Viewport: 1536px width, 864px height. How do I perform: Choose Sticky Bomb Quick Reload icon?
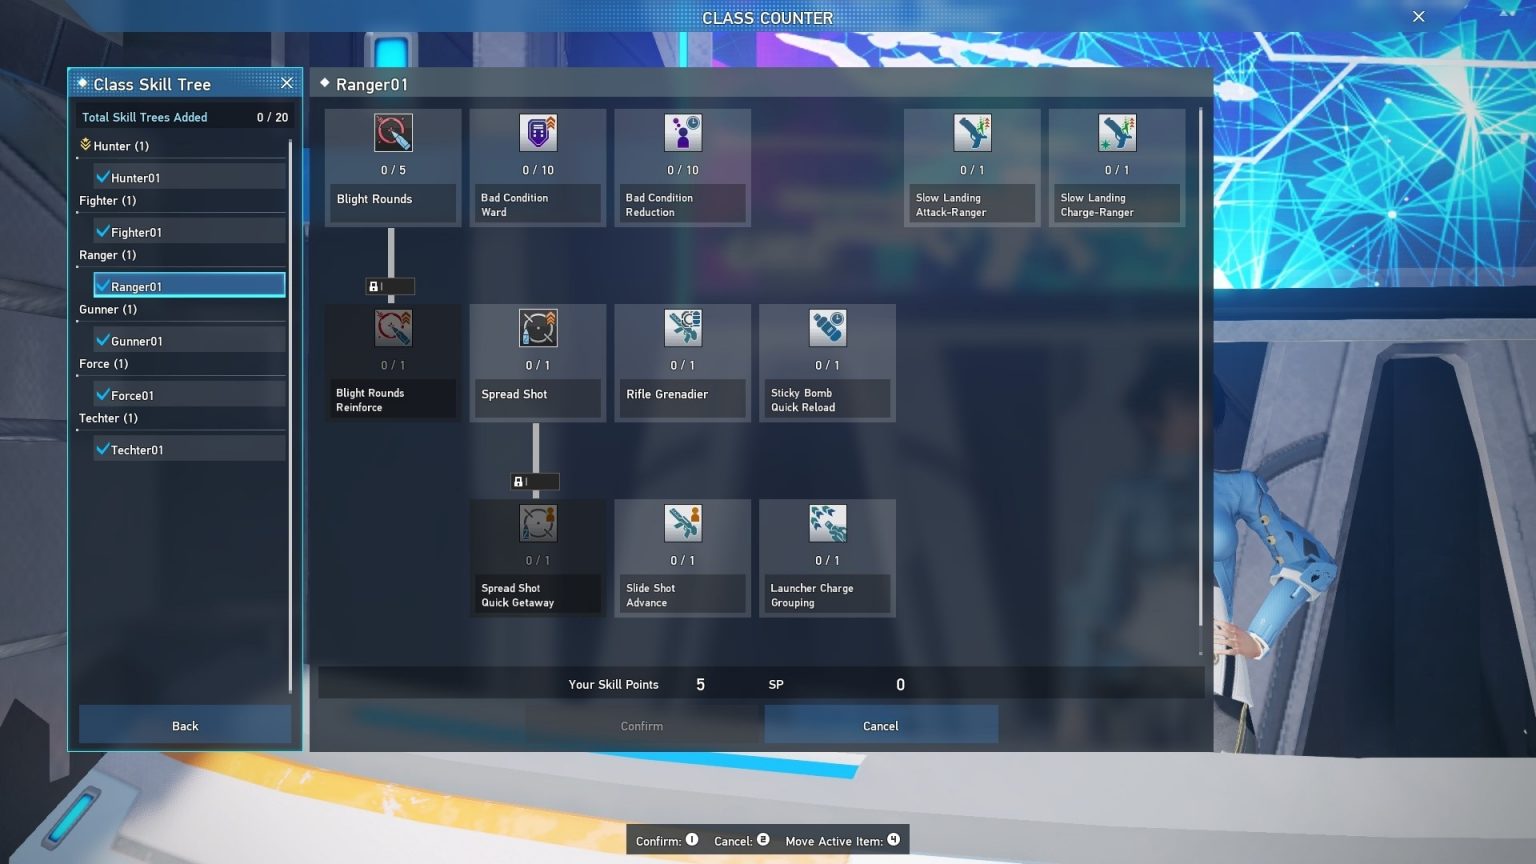point(827,328)
